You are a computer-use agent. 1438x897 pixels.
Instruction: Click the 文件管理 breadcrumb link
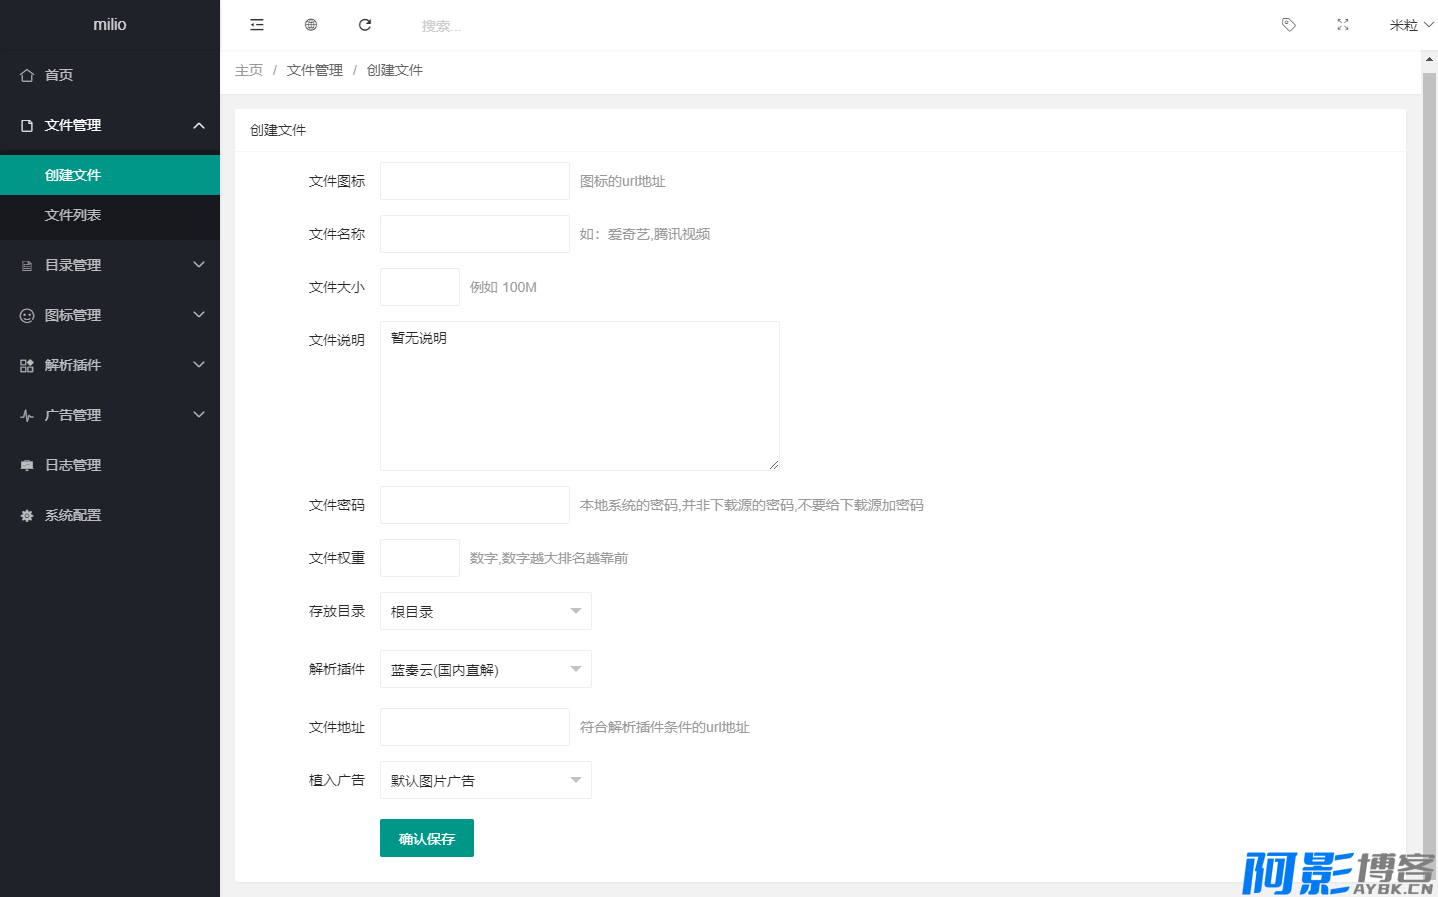pyautogui.click(x=315, y=70)
